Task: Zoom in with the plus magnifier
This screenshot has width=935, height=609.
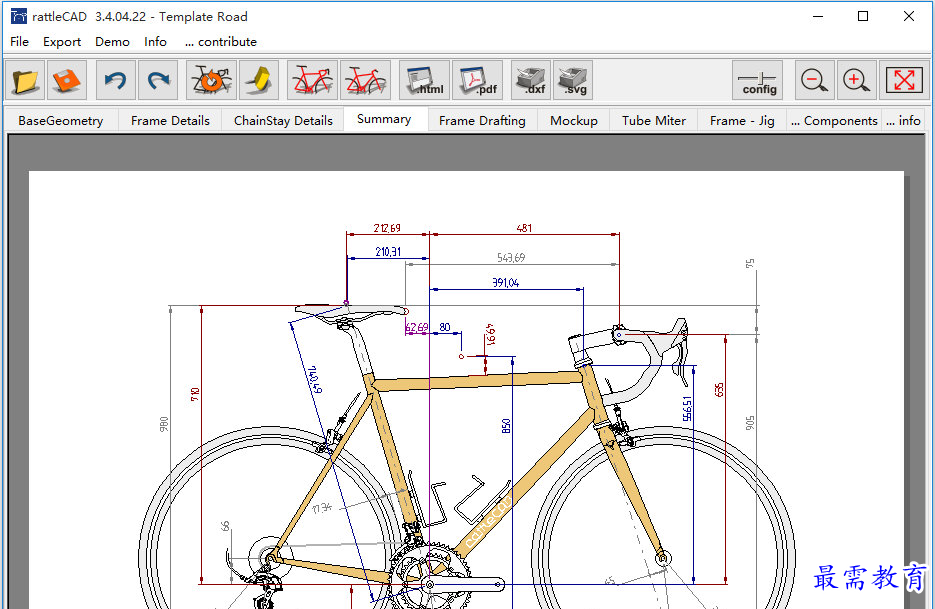Action: click(x=856, y=80)
